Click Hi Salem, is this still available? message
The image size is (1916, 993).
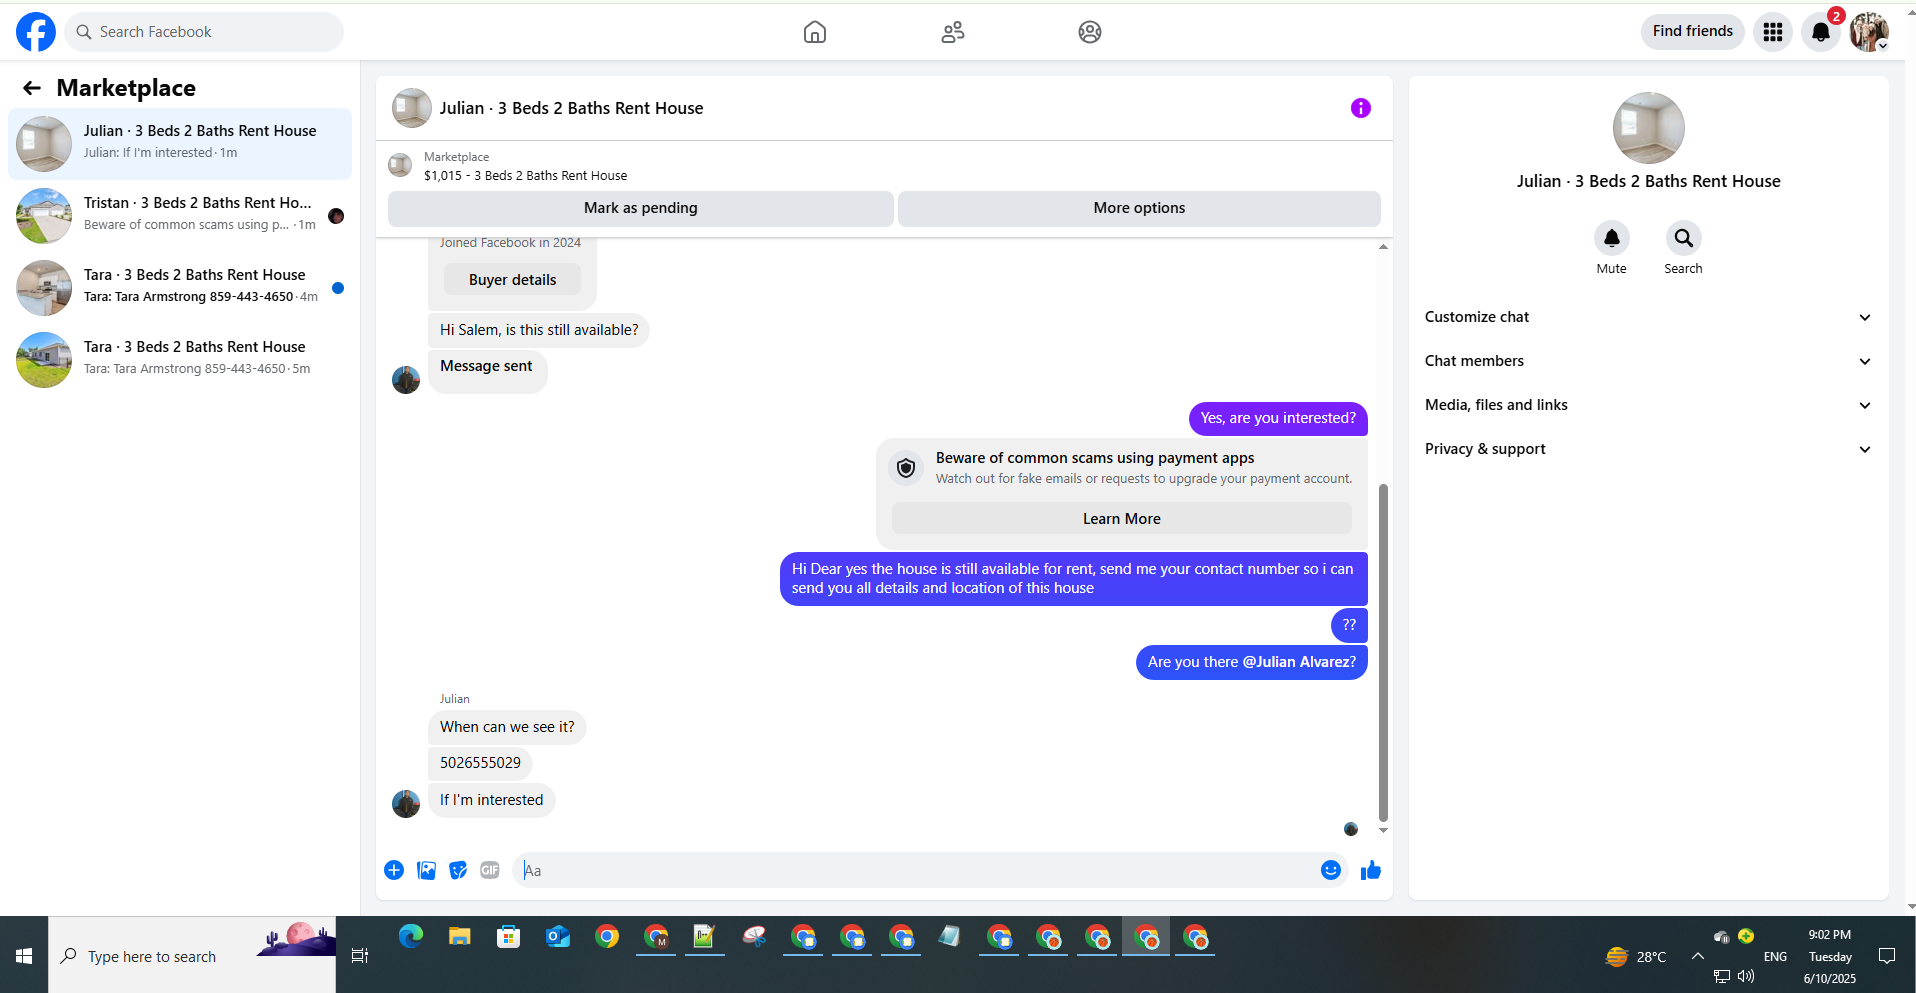539,330
